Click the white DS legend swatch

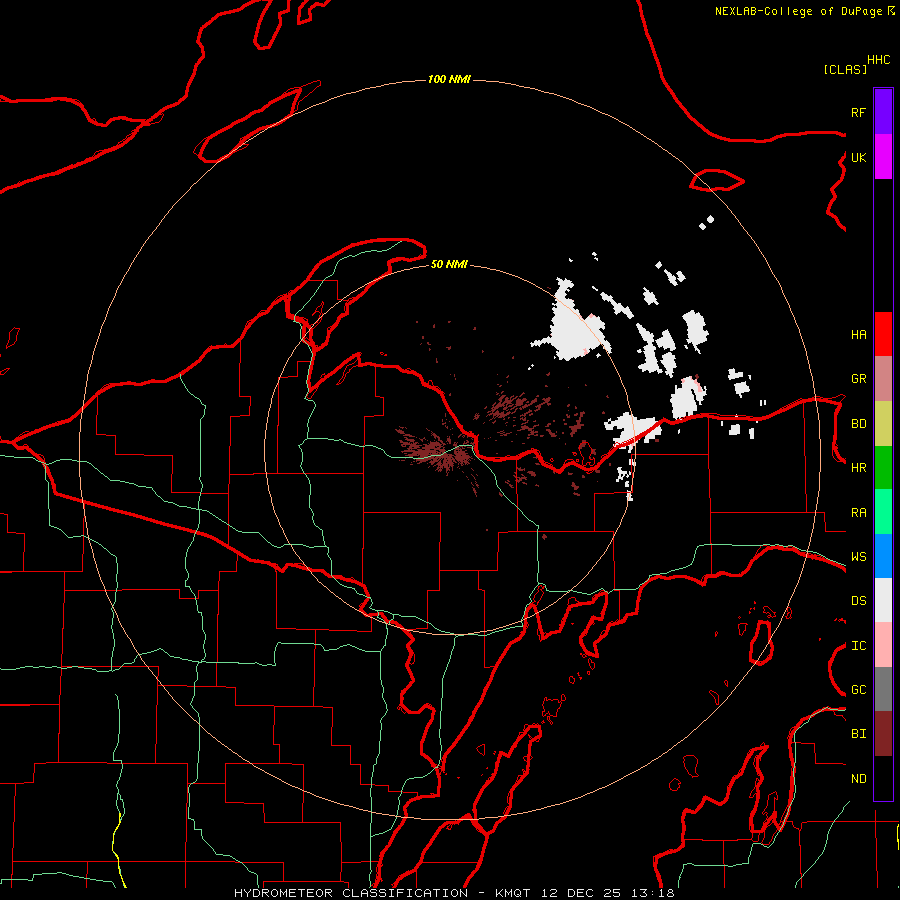tap(883, 600)
